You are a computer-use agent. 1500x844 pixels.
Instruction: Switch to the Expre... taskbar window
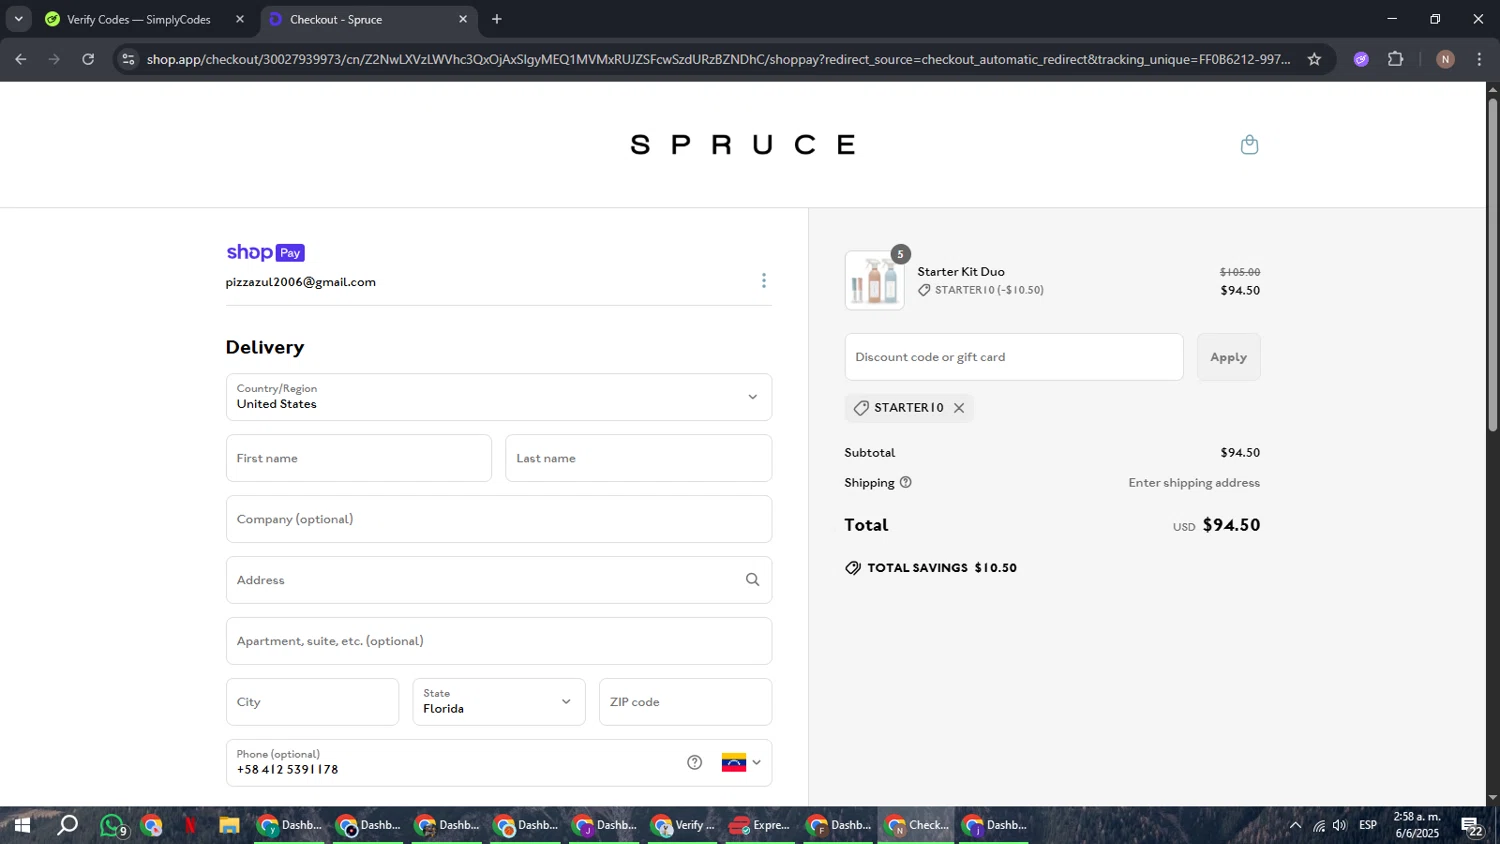coord(760,825)
